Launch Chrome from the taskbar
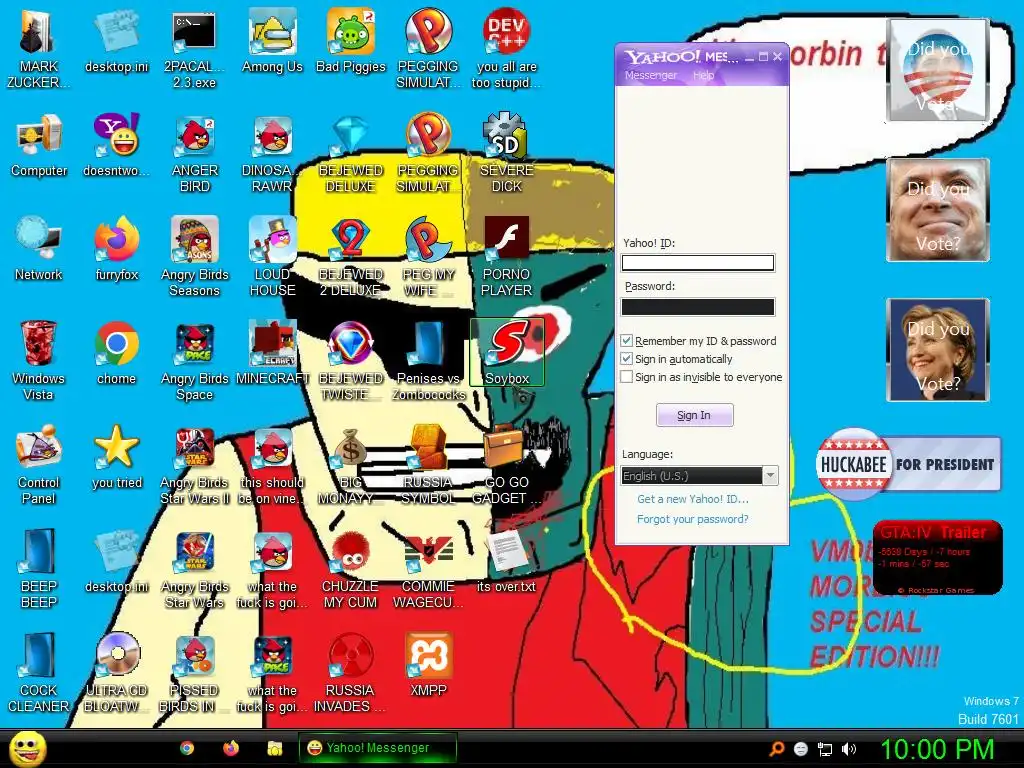Viewport: 1024px width, 768px height. (x=187, y=748)
